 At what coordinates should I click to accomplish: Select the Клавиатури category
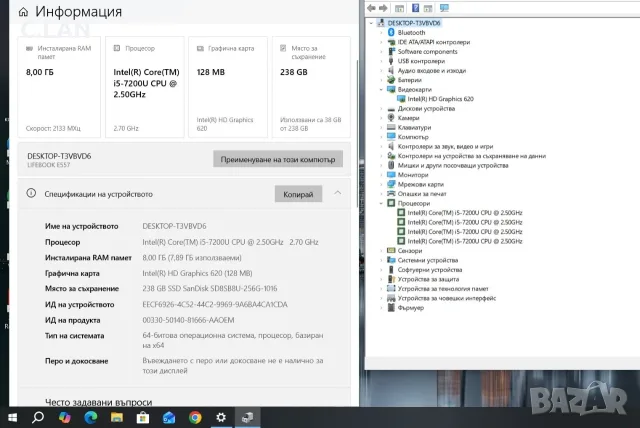click(414, 127)
